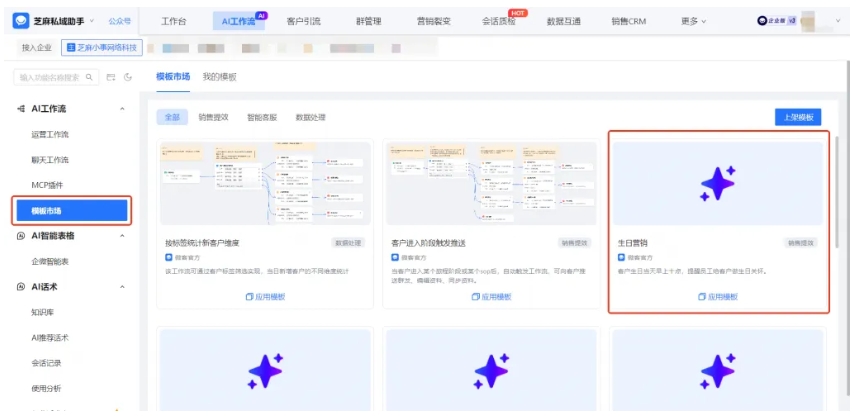
Task: Open MCP插件 in sidebar
Action: pyautogui.click(x=47, y=185)
